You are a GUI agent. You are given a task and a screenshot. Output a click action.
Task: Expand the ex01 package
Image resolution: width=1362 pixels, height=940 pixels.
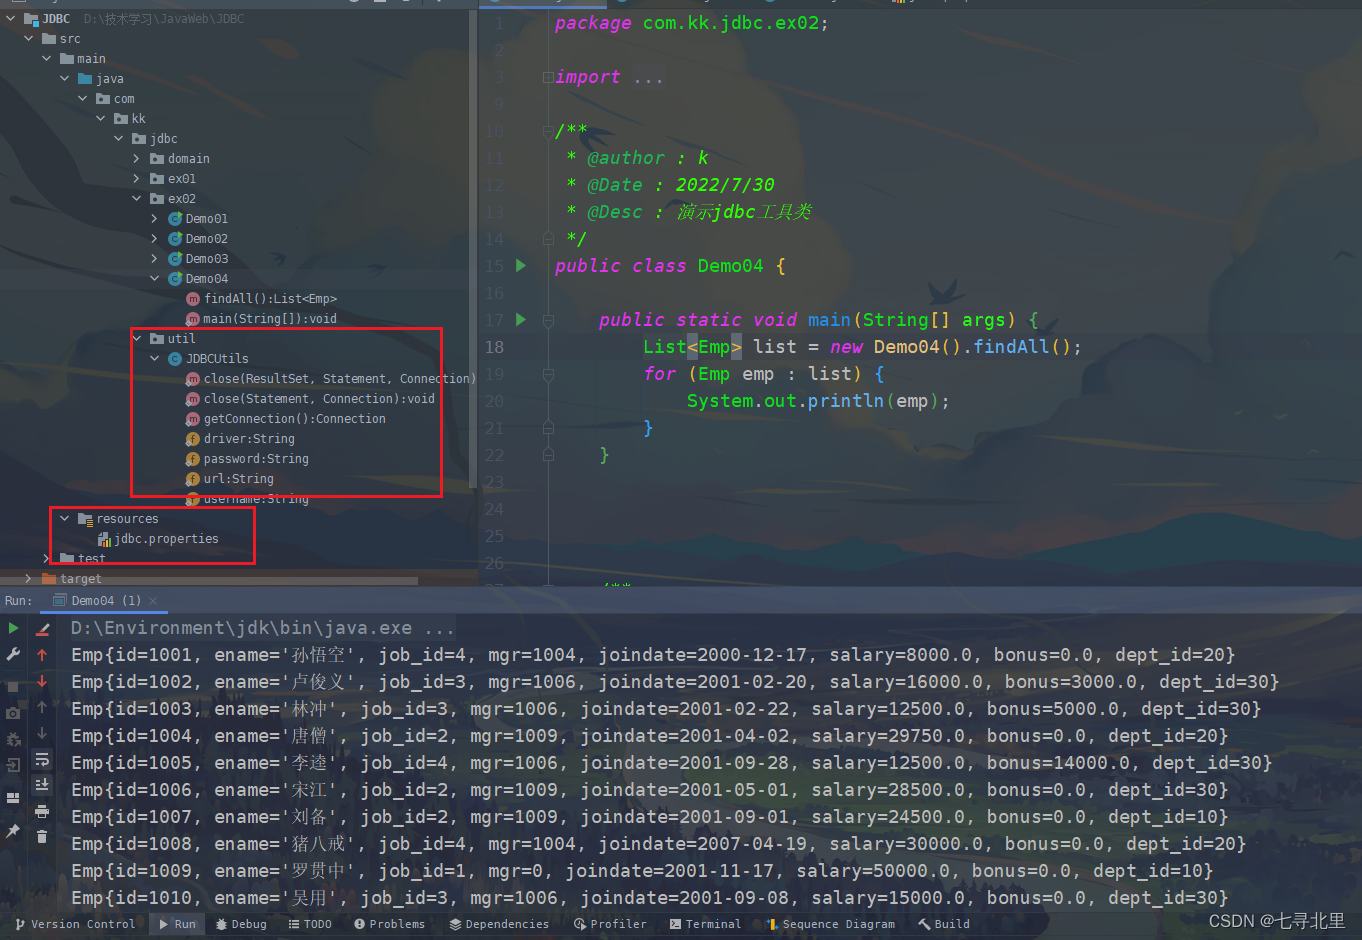(x=137, y=178)
